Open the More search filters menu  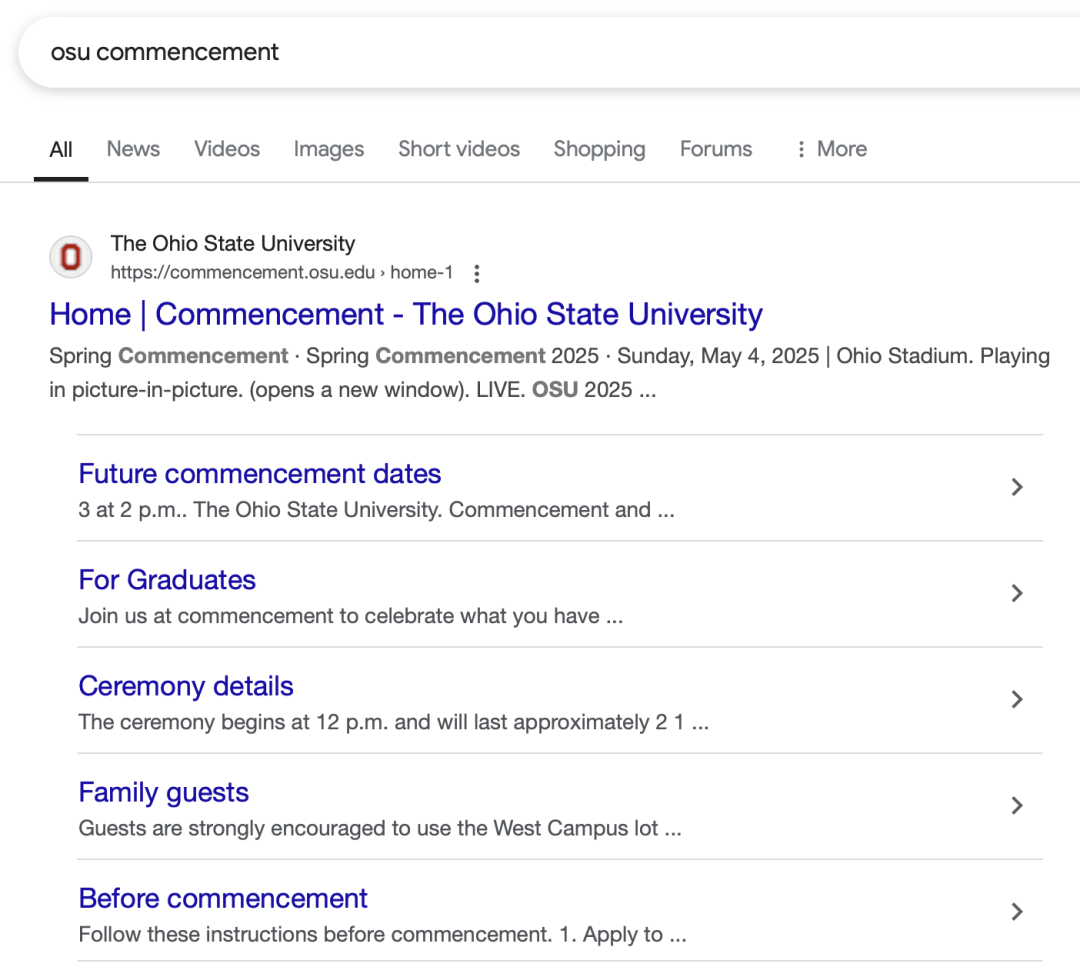pos(831,149)
